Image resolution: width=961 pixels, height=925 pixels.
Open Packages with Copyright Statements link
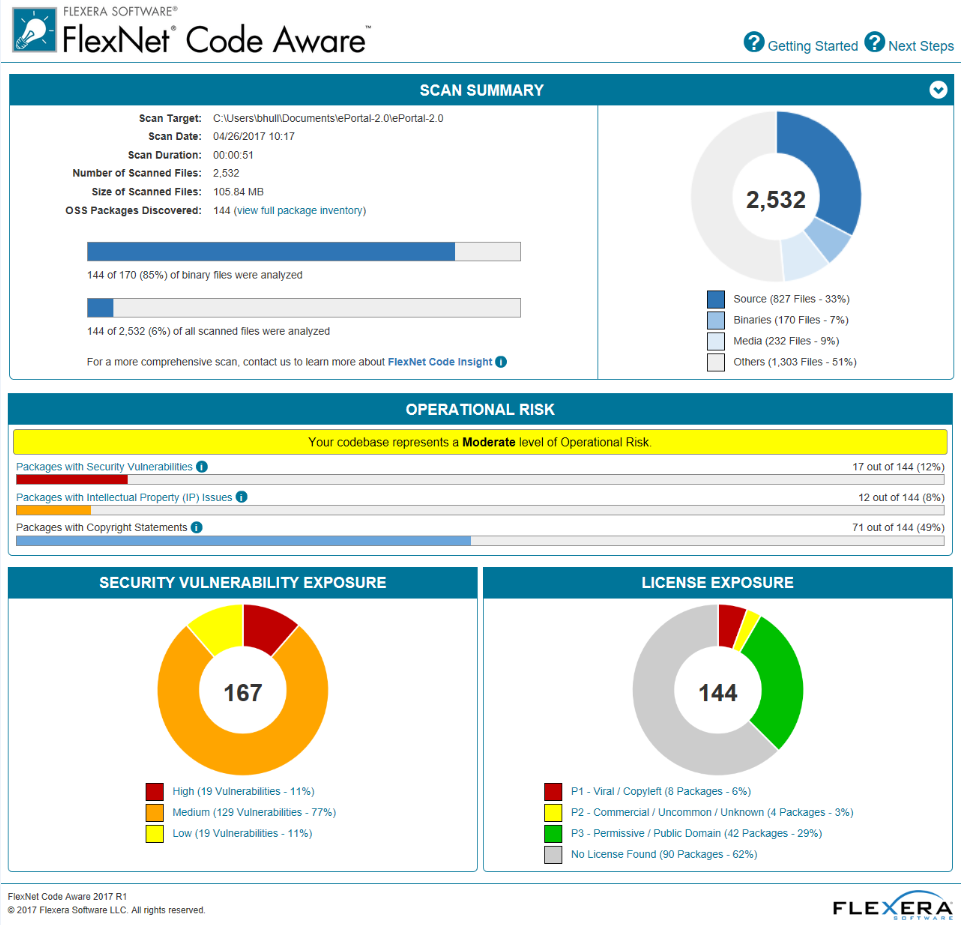pos(101,527)
